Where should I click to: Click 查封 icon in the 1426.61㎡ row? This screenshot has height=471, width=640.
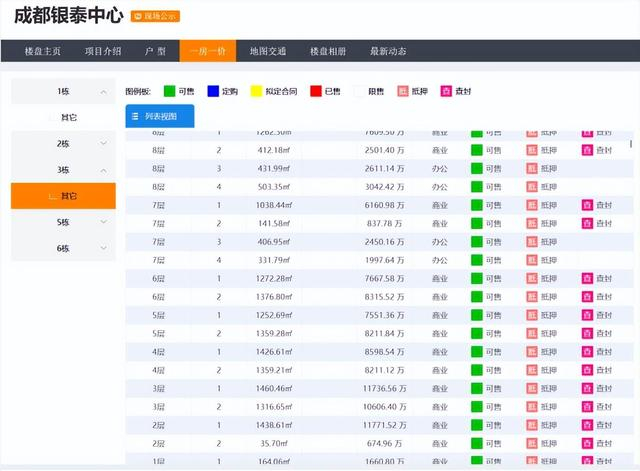pos(587,351)
